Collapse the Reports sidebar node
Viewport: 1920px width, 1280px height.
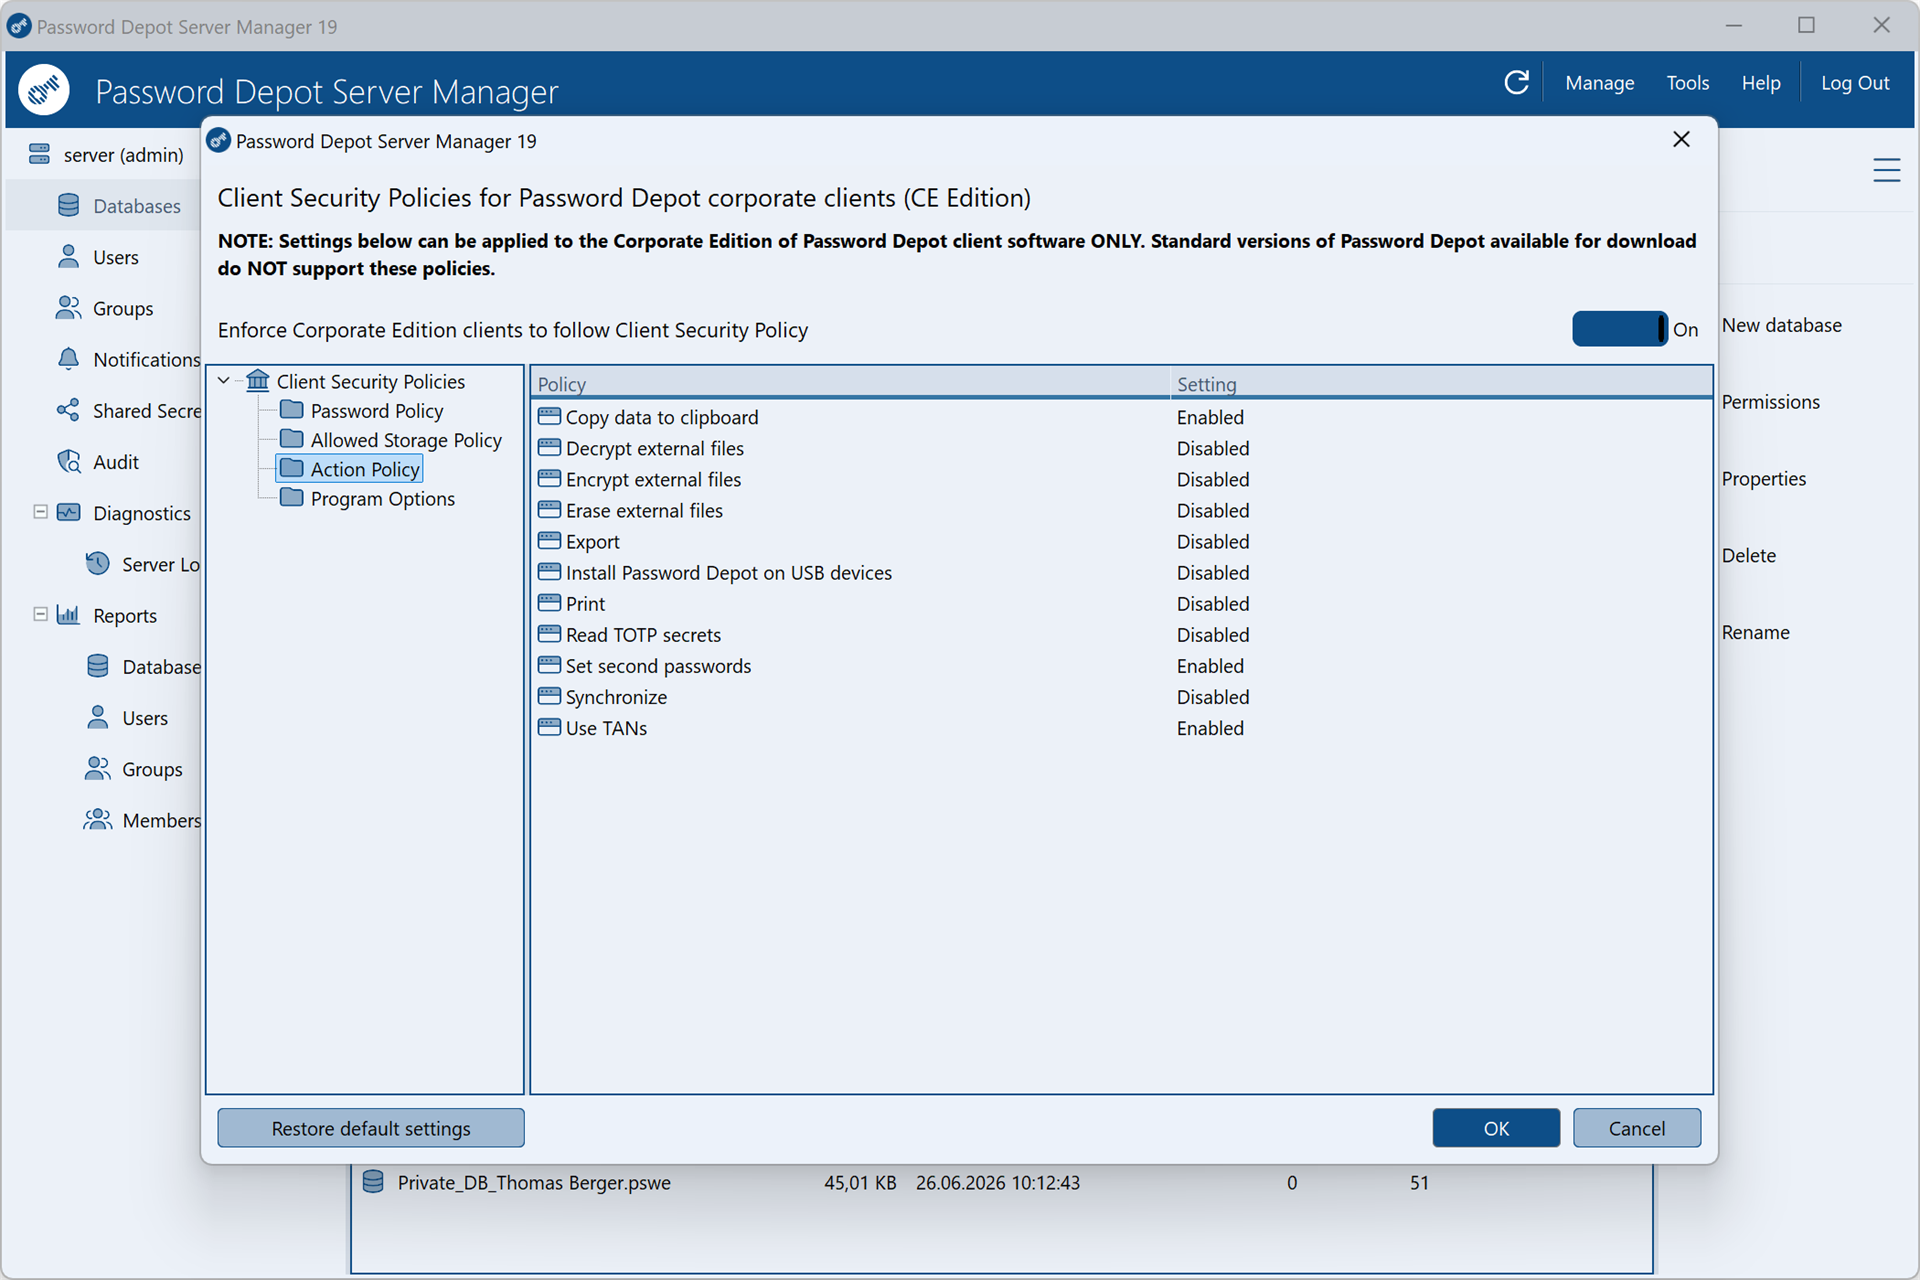coord(40,614)
